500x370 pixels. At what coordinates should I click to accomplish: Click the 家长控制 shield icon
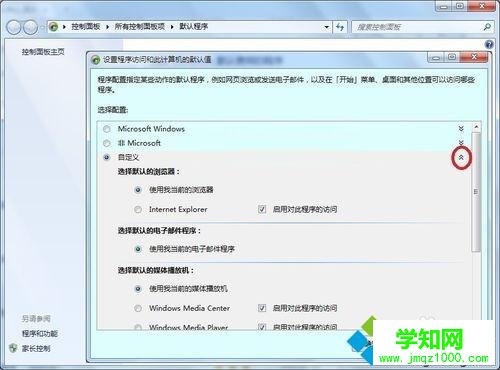tap(13, 348)
